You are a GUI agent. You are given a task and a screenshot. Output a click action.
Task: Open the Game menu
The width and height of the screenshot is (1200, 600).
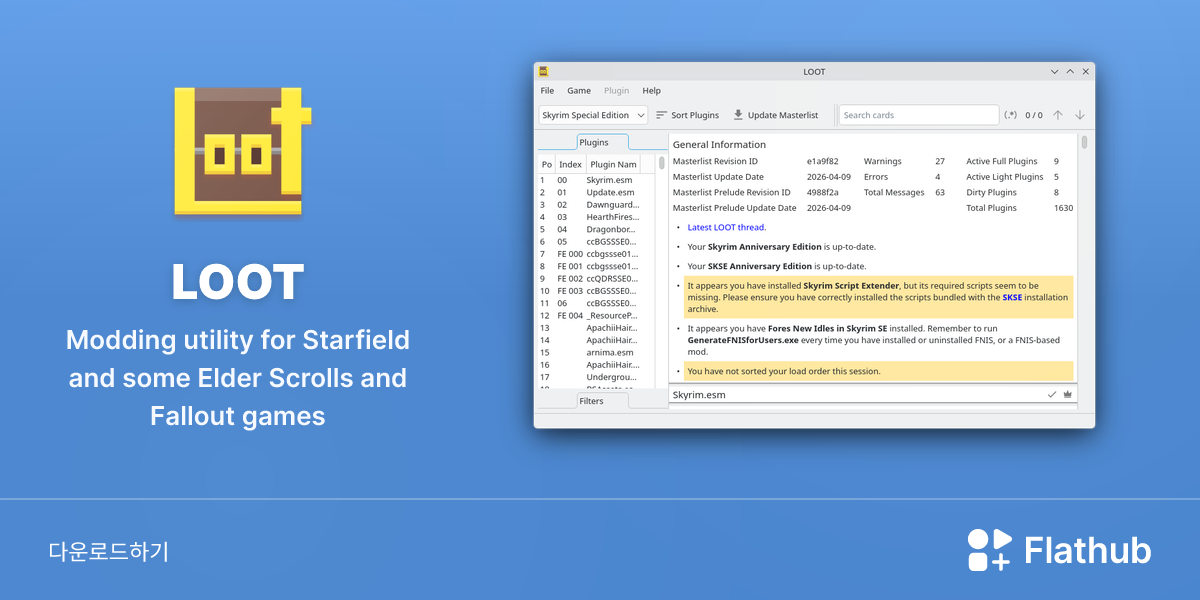click(x=579, y=91)
